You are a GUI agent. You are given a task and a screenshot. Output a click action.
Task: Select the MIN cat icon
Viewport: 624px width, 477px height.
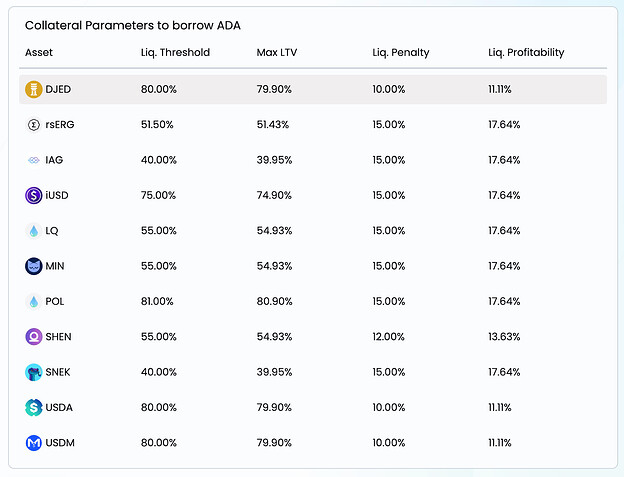[x=34, y=266]
